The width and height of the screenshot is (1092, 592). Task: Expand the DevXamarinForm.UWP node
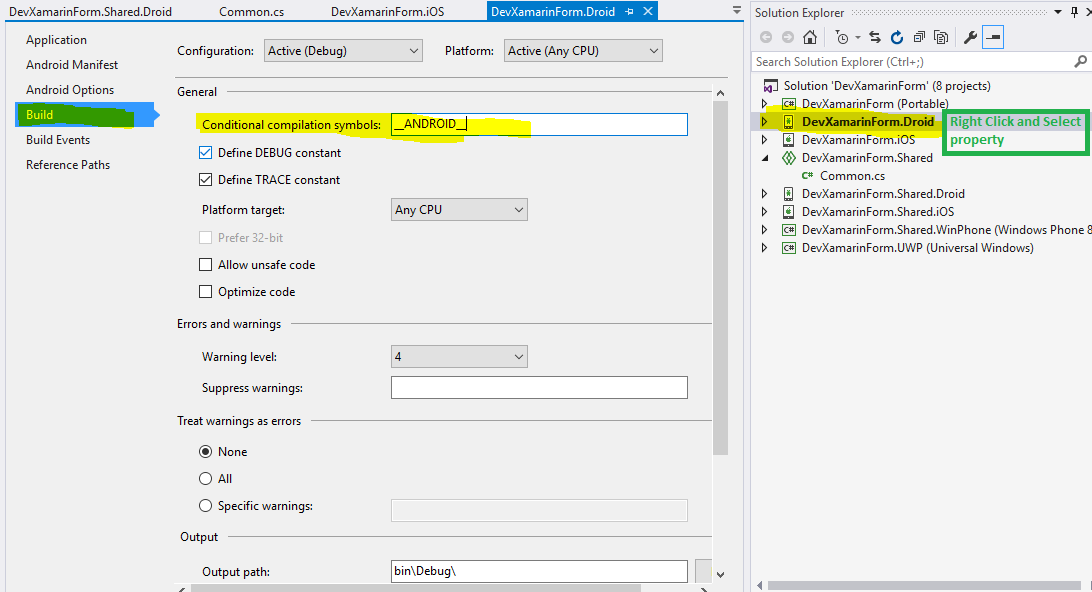765,248
